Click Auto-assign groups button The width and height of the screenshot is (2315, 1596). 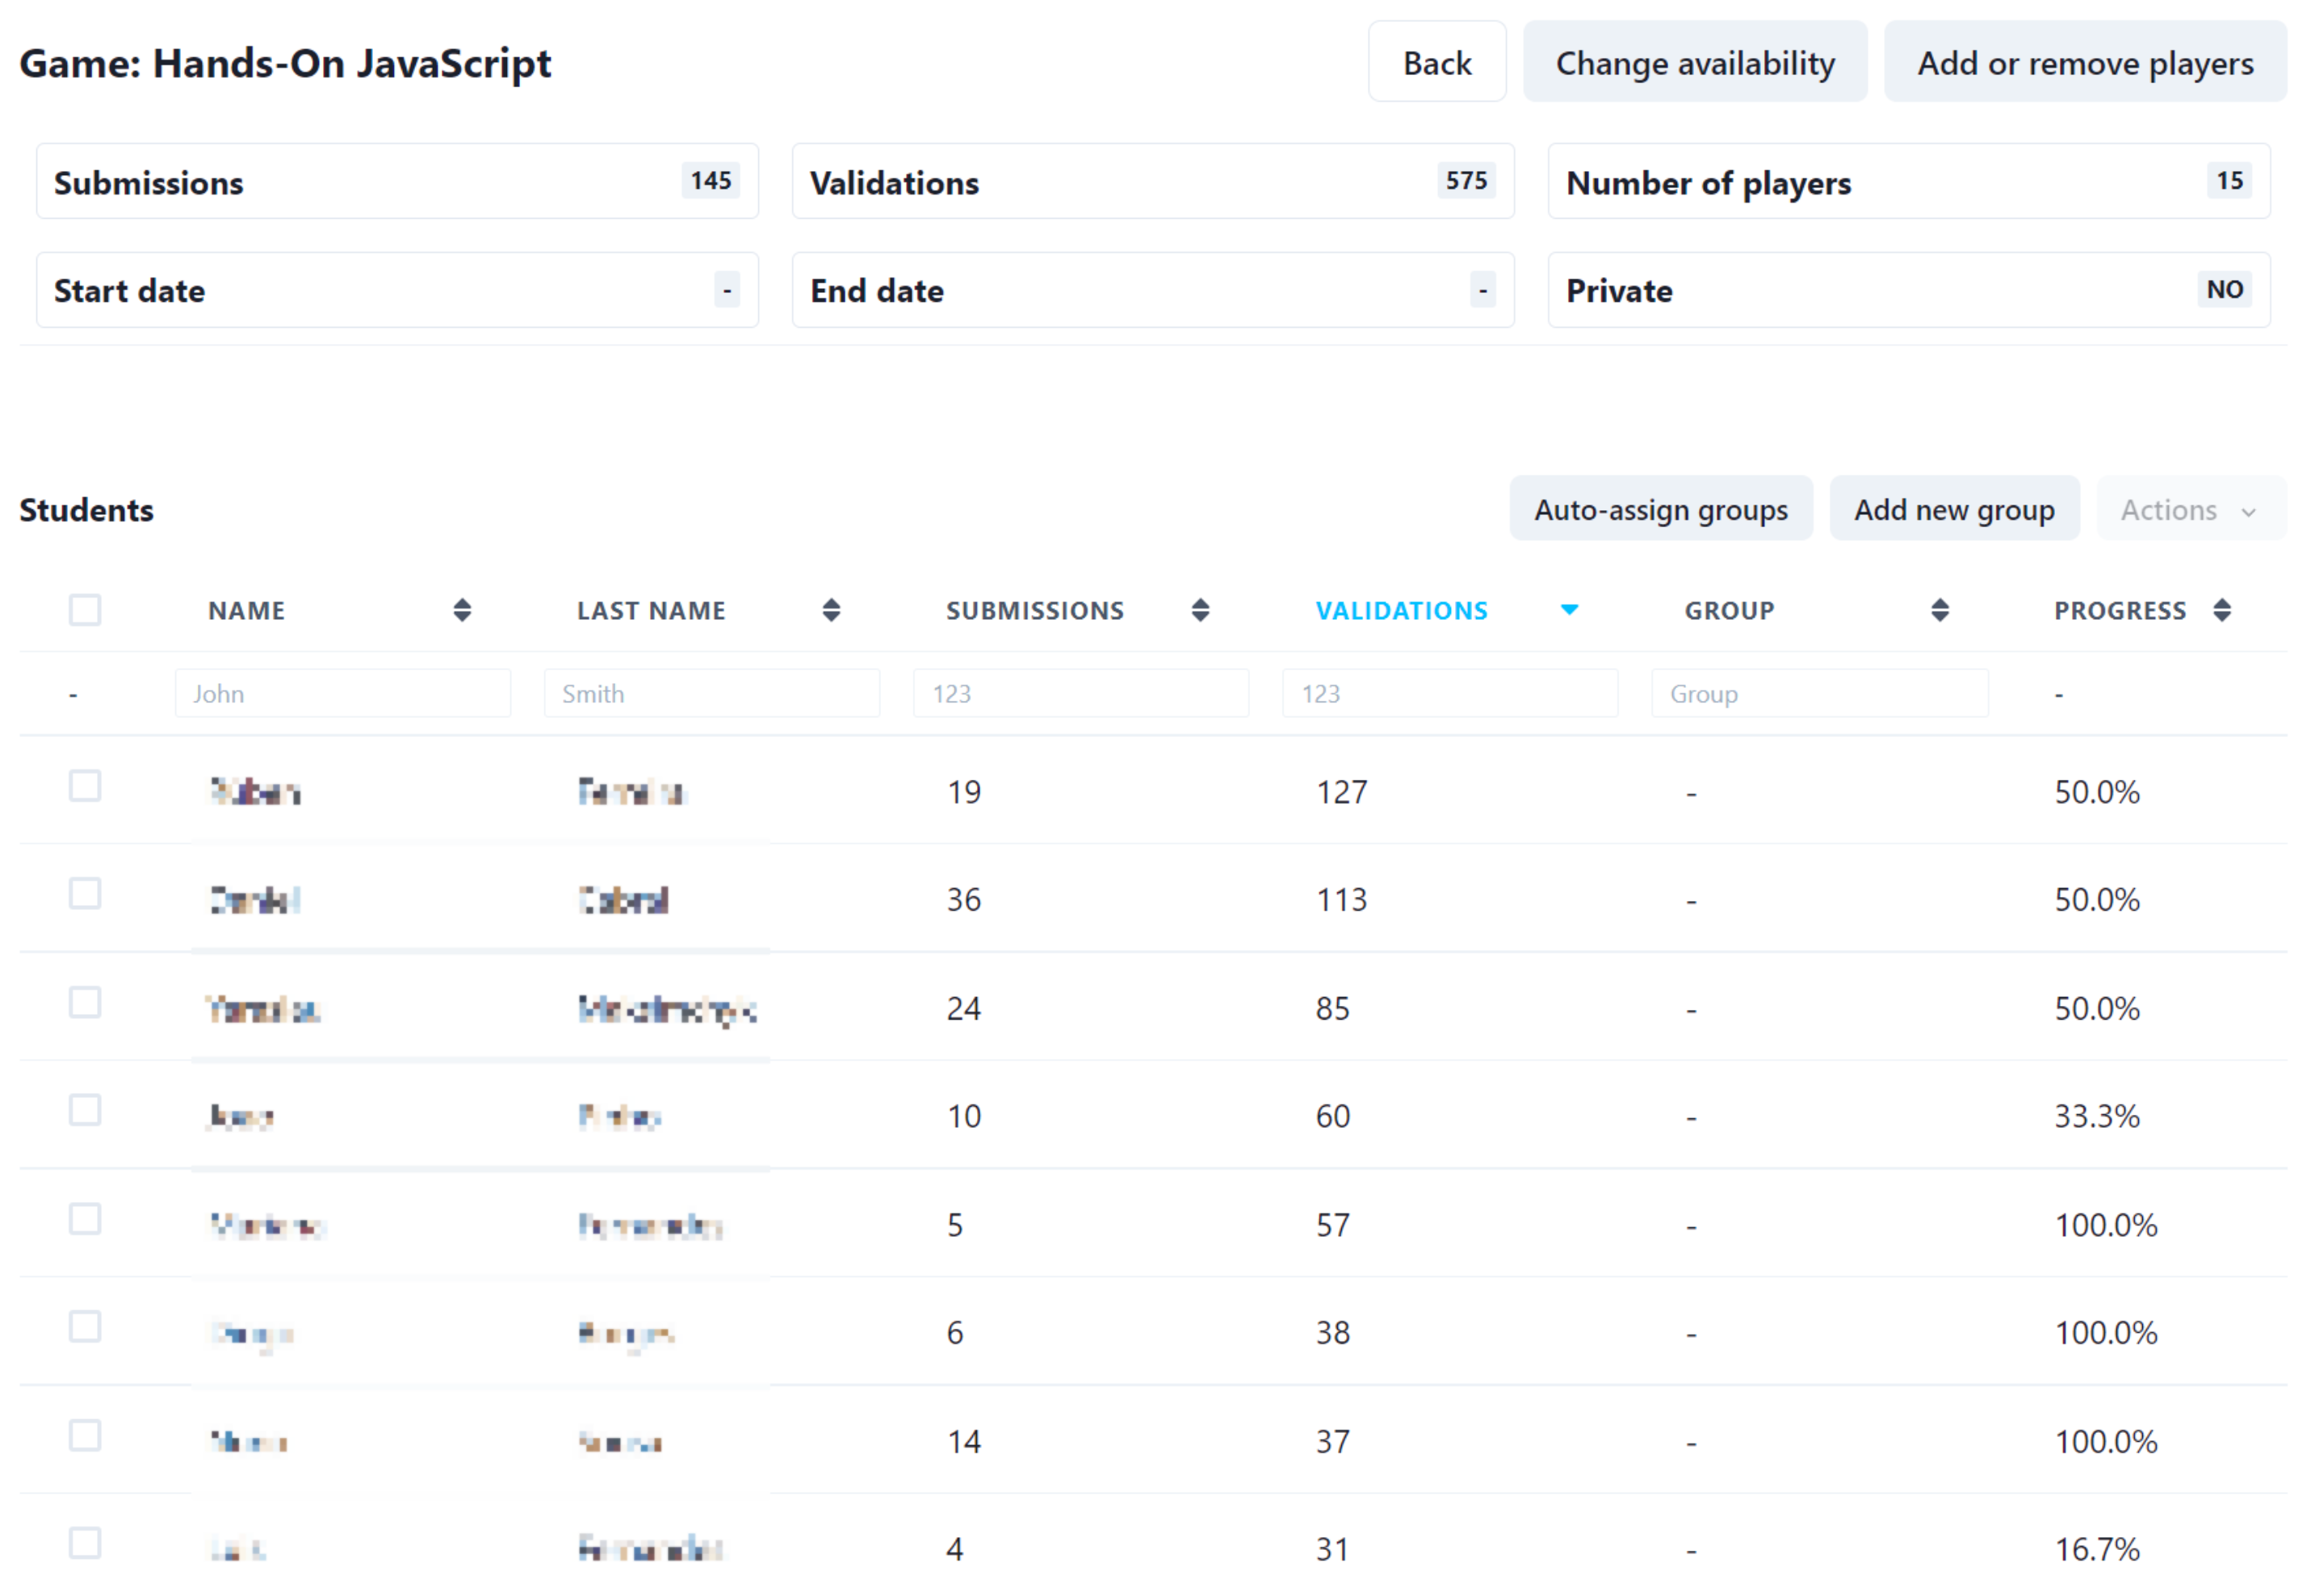tap(1660, 510)
